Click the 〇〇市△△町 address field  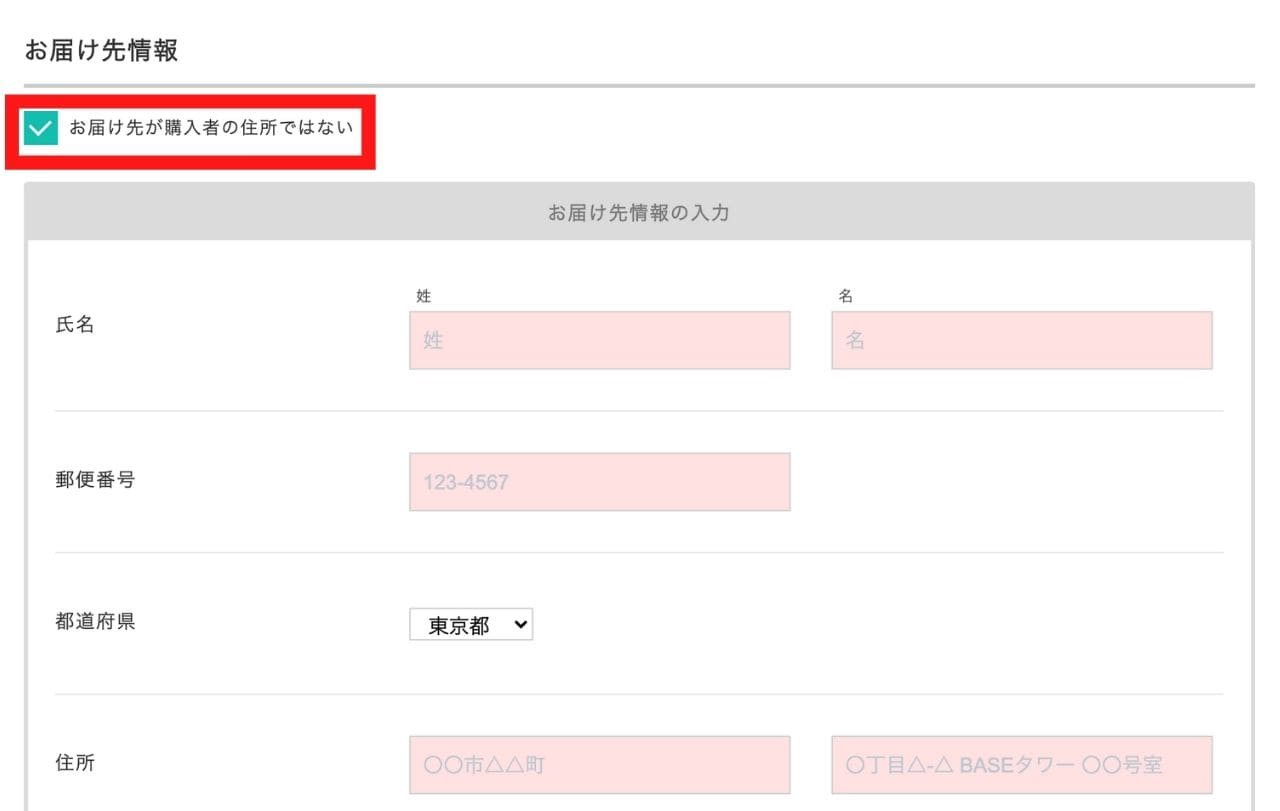[x=600, y=765]
